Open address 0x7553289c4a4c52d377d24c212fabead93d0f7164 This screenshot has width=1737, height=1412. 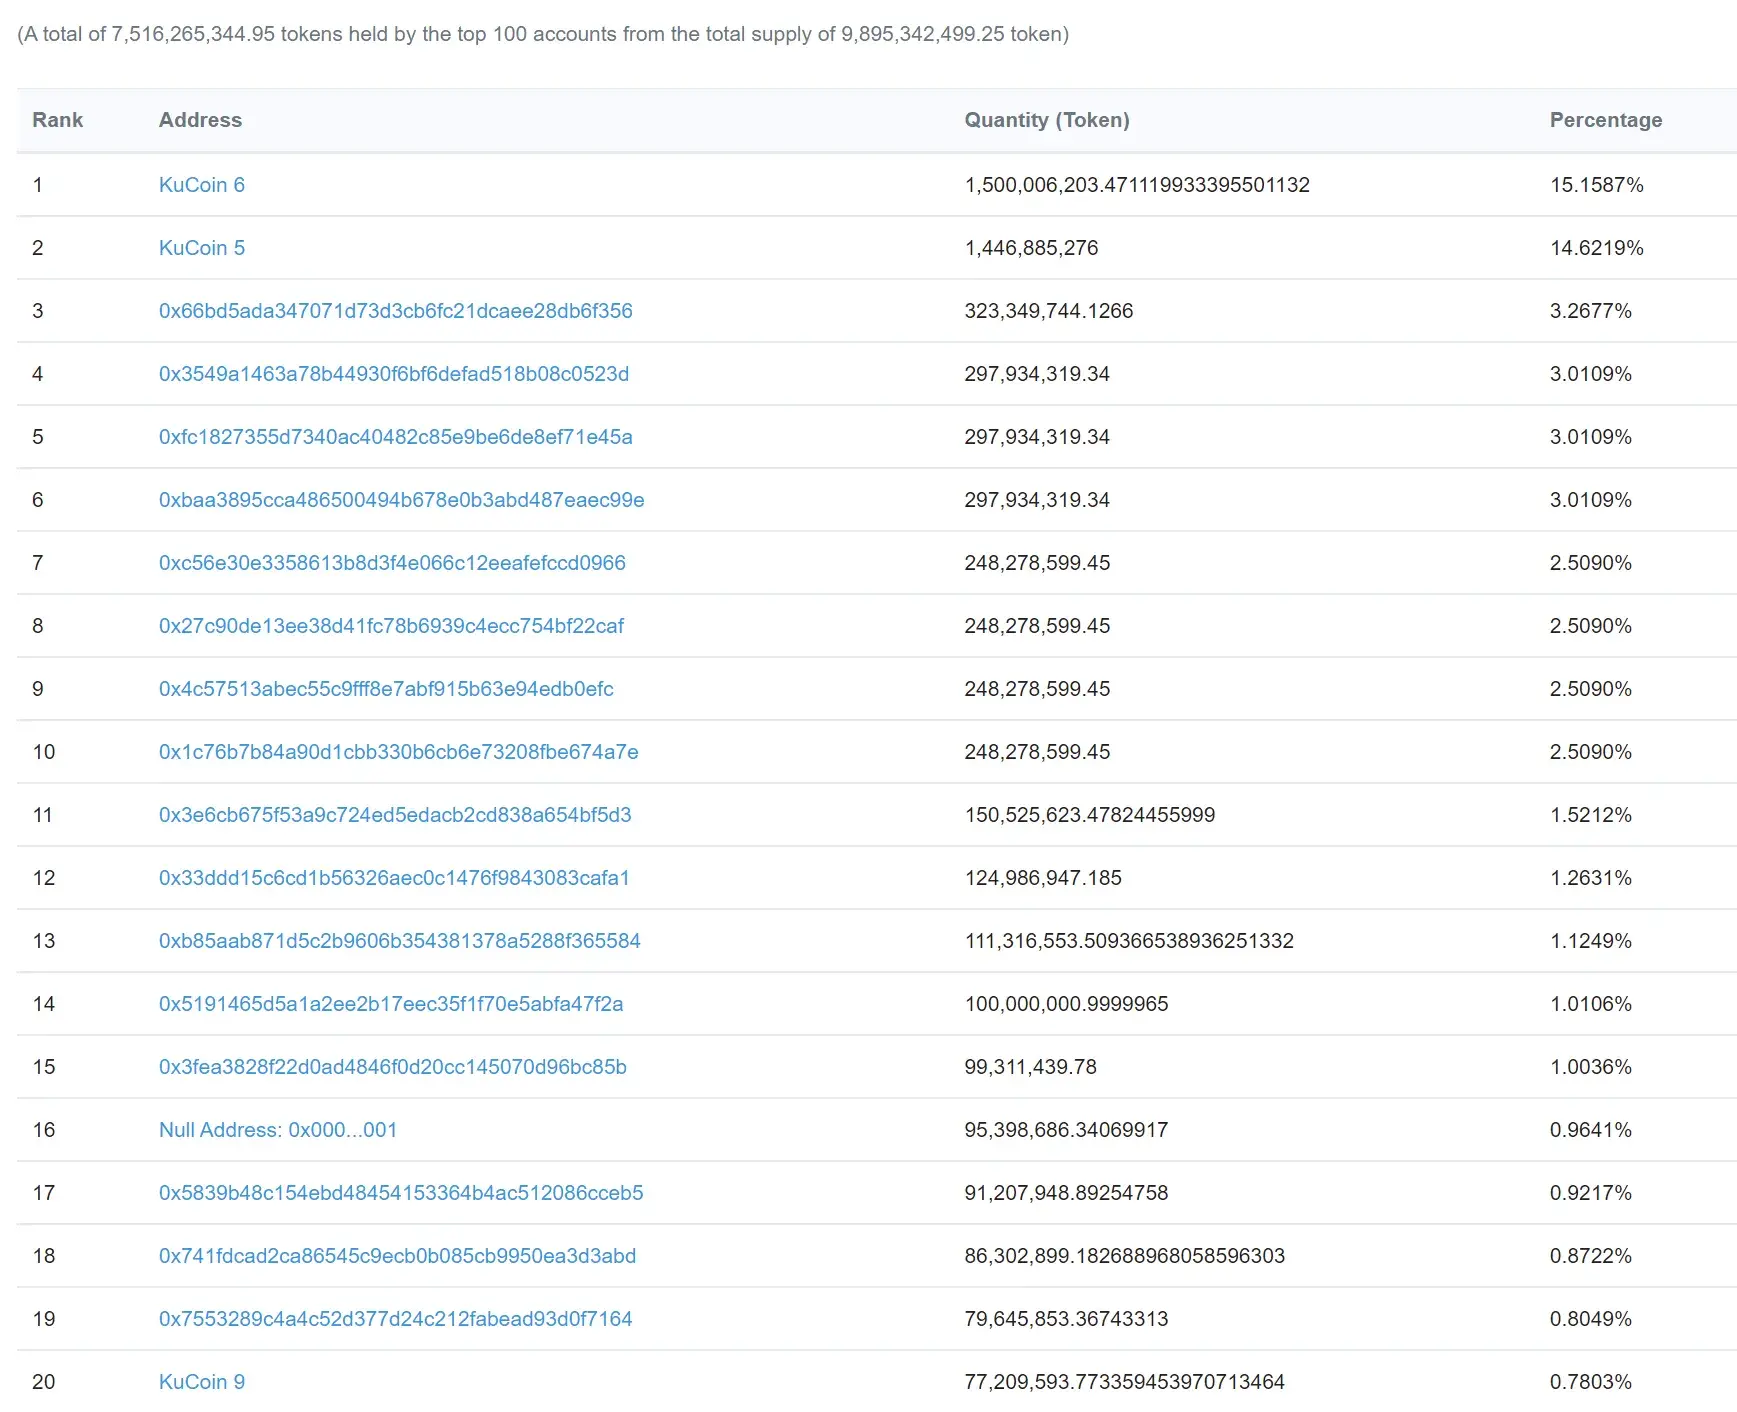[x=395, y=1319]
